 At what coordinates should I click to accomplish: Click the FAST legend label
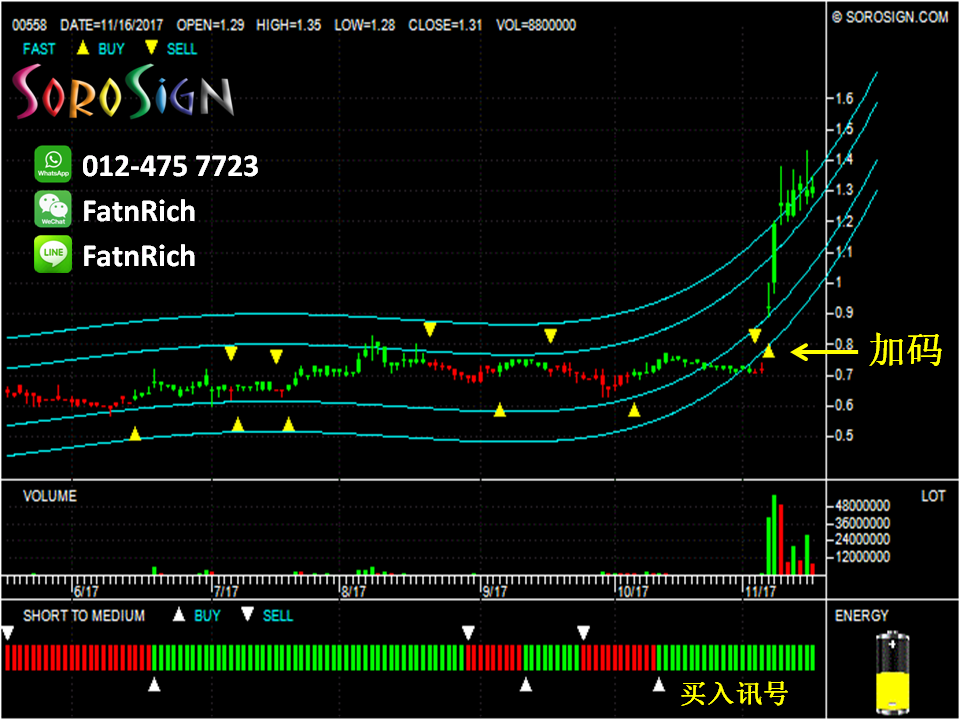(x=39, y=49)
